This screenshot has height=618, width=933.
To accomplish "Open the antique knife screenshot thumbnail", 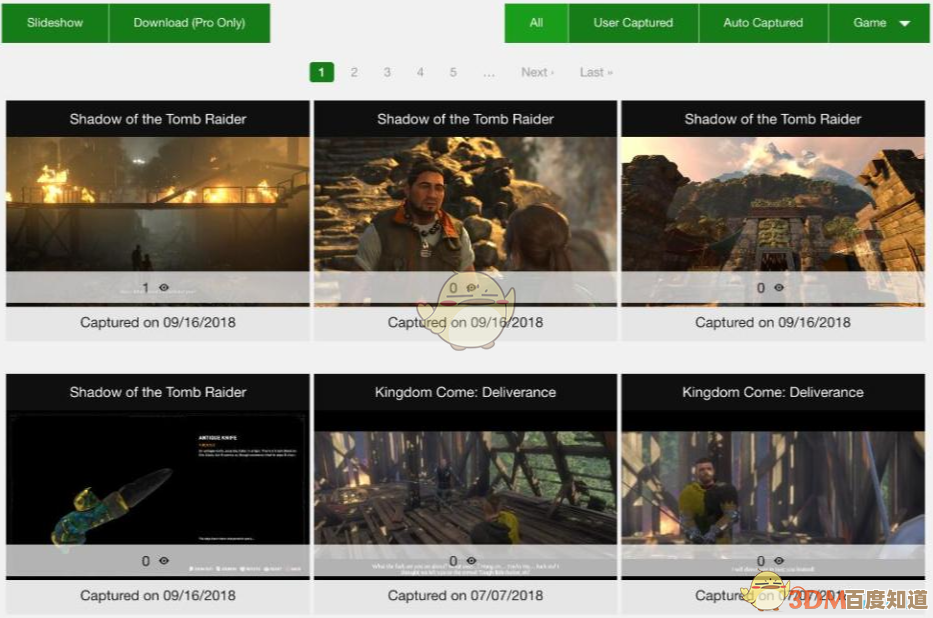I will pos(157,478).
